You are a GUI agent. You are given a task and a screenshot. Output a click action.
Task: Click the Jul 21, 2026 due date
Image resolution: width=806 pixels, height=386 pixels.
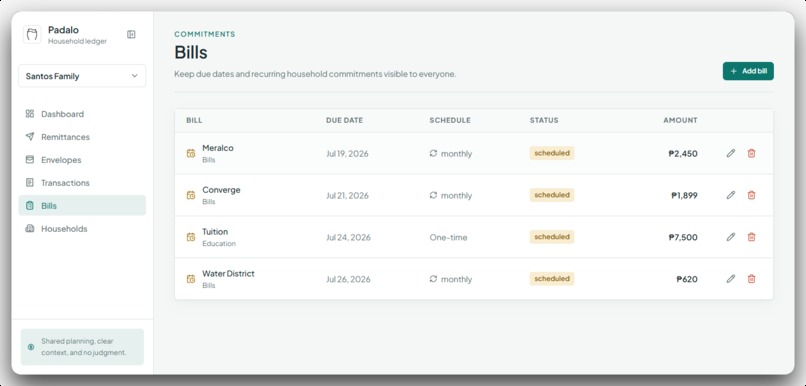[347, 196]
